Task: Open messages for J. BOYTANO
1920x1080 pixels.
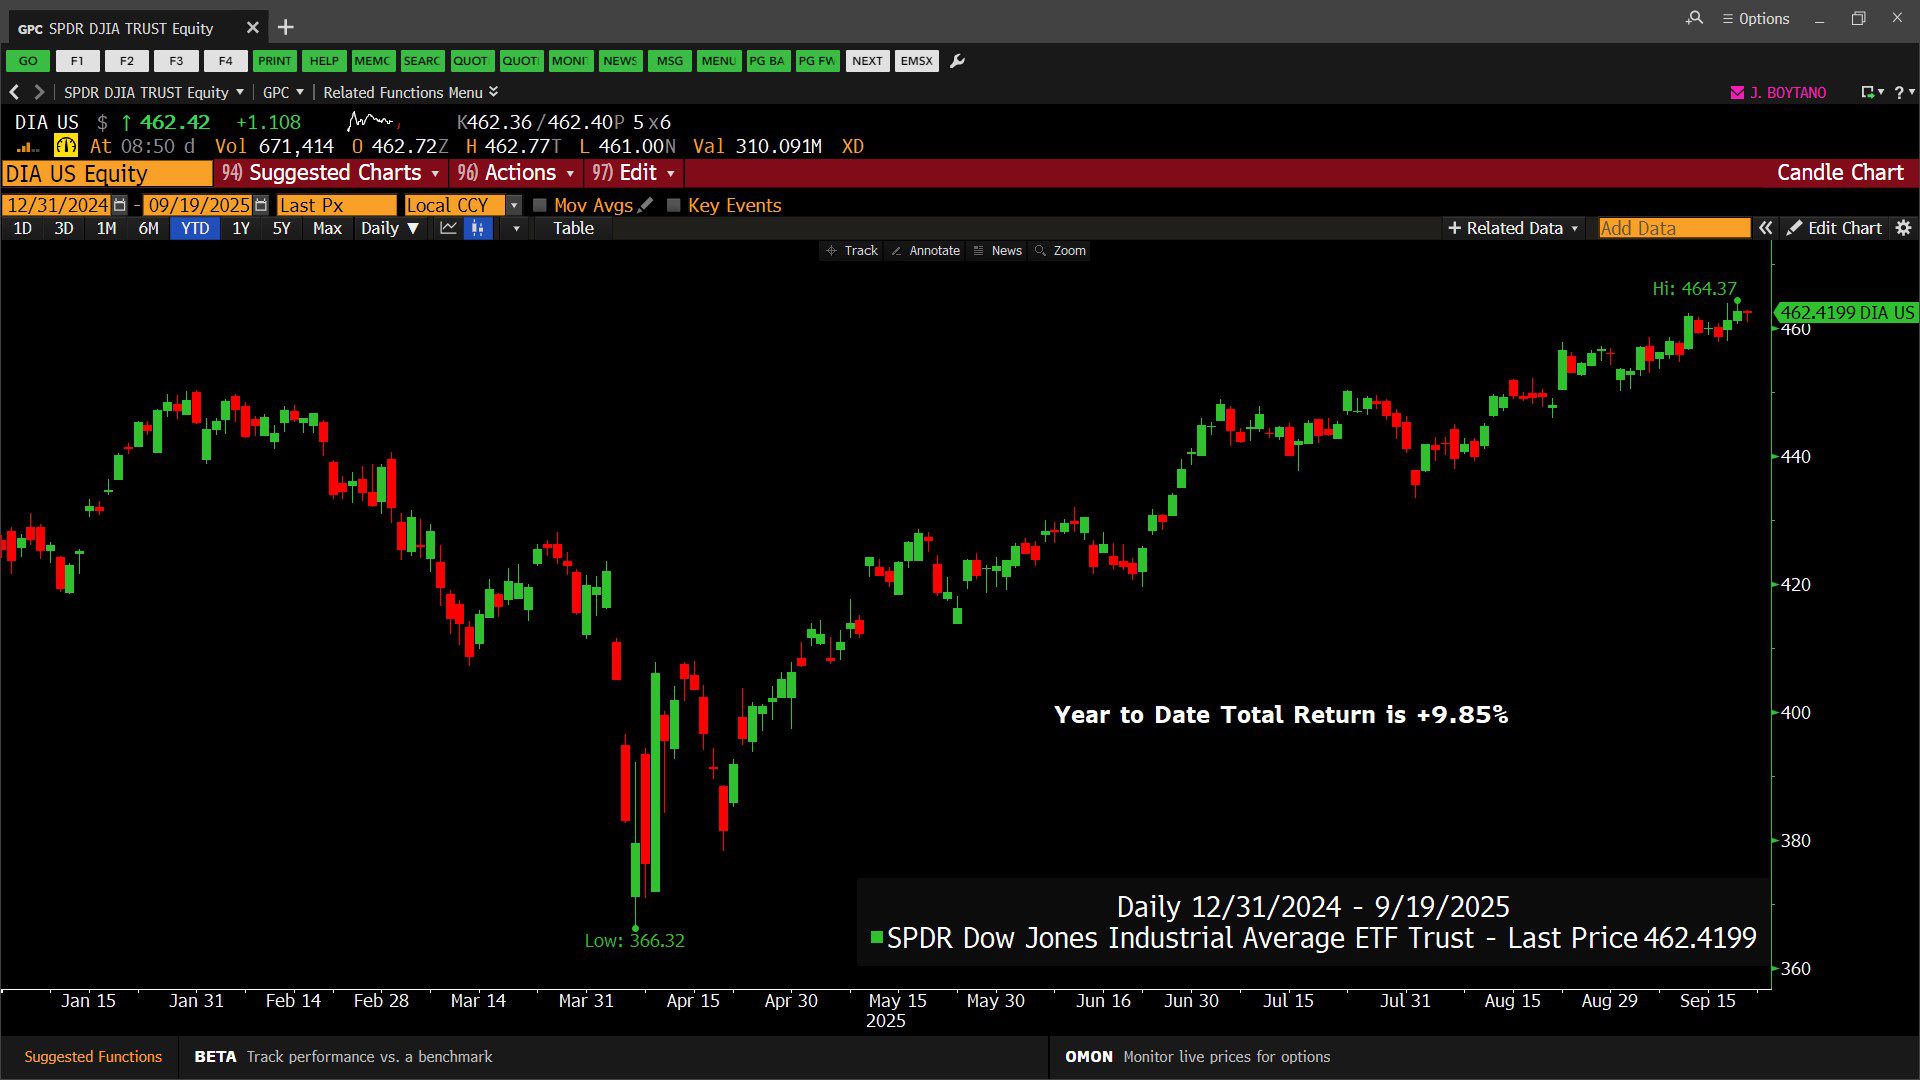Action: (1778, 92)
